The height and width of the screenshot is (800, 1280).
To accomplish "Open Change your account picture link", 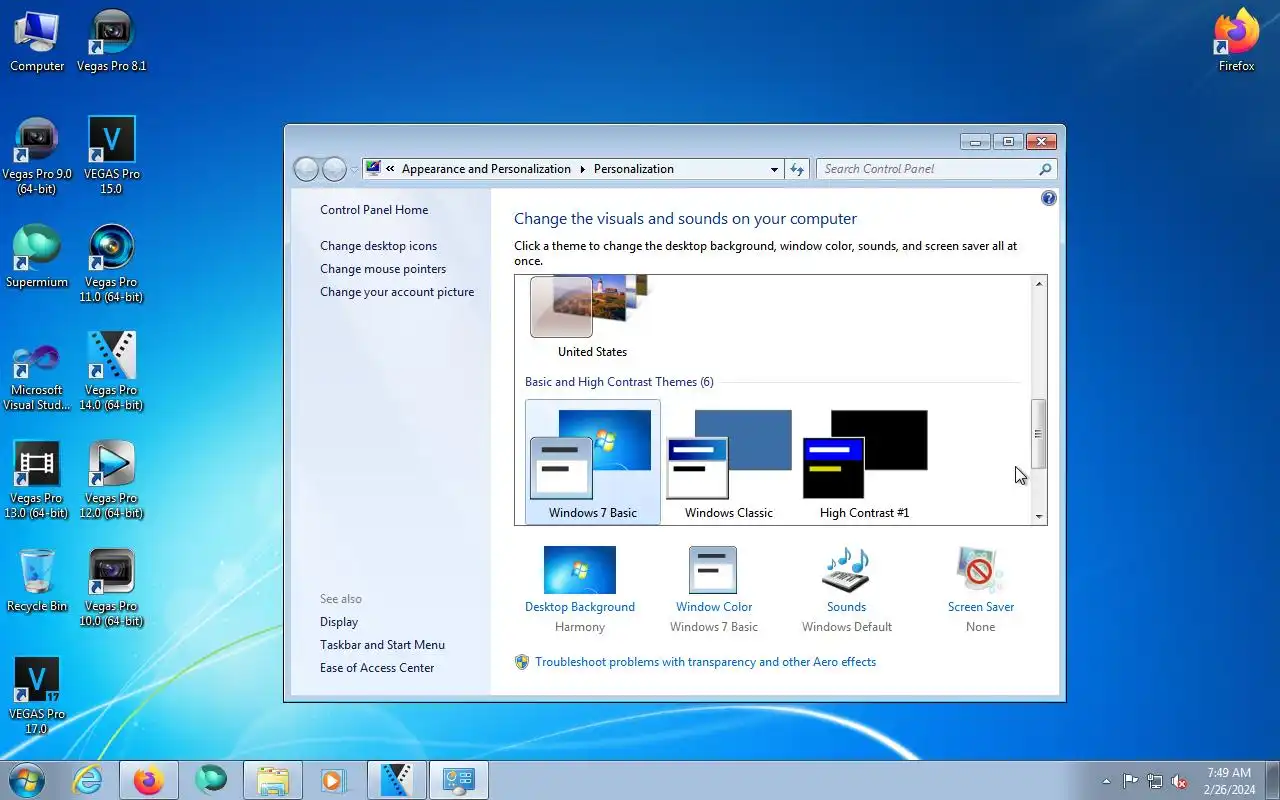I will point(397,292).
